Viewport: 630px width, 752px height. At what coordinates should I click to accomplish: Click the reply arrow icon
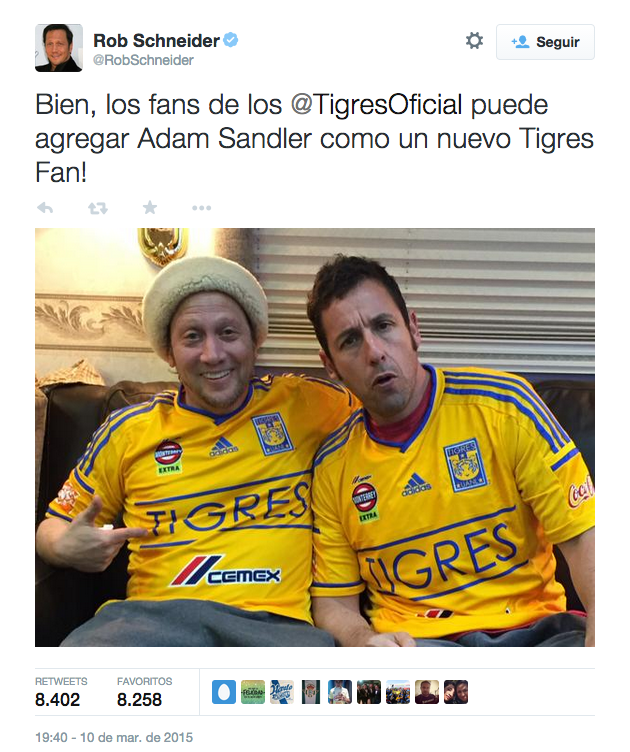(45, 208)
